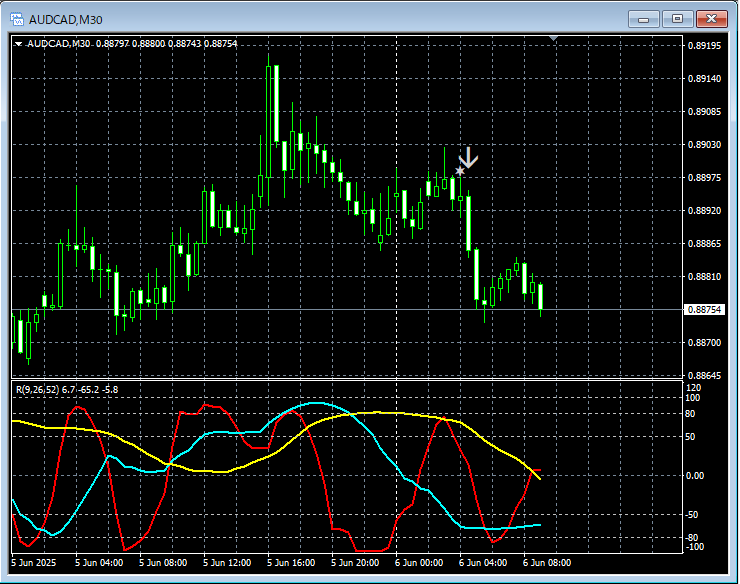Click price scale value 0.89085
The height and width of the screenshot is (584, 740).
705,112
